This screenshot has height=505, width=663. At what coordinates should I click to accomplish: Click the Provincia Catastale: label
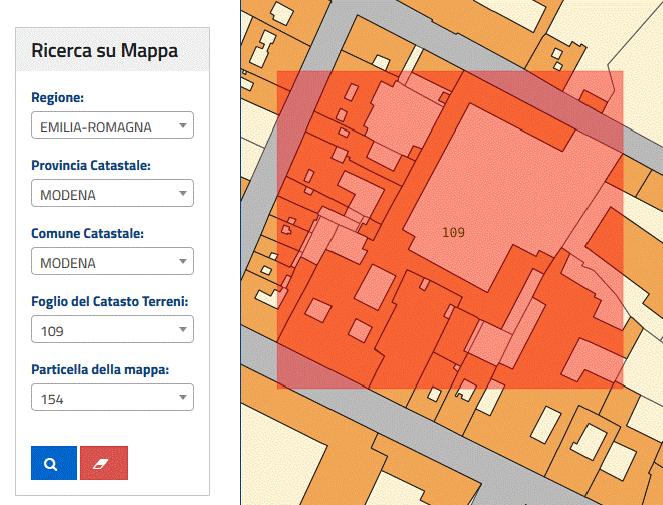click(x=91, y=165)
